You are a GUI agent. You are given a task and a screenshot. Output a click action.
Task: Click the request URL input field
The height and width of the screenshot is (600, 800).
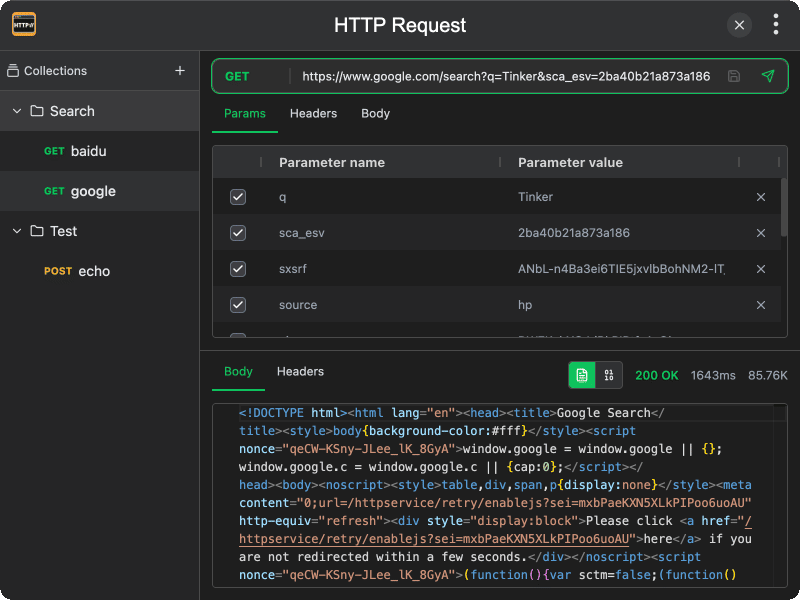505,76
